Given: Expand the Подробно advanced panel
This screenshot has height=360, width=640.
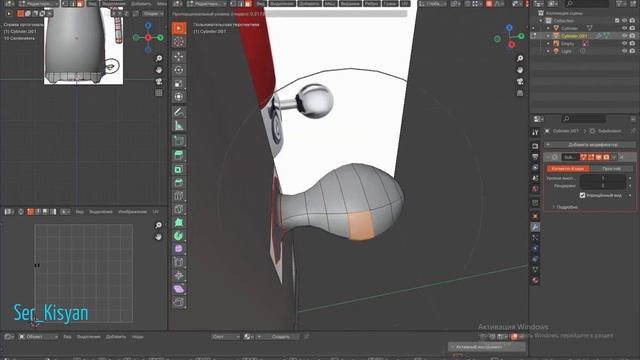Looking at the screenshot, I should [x=564, y=207].
